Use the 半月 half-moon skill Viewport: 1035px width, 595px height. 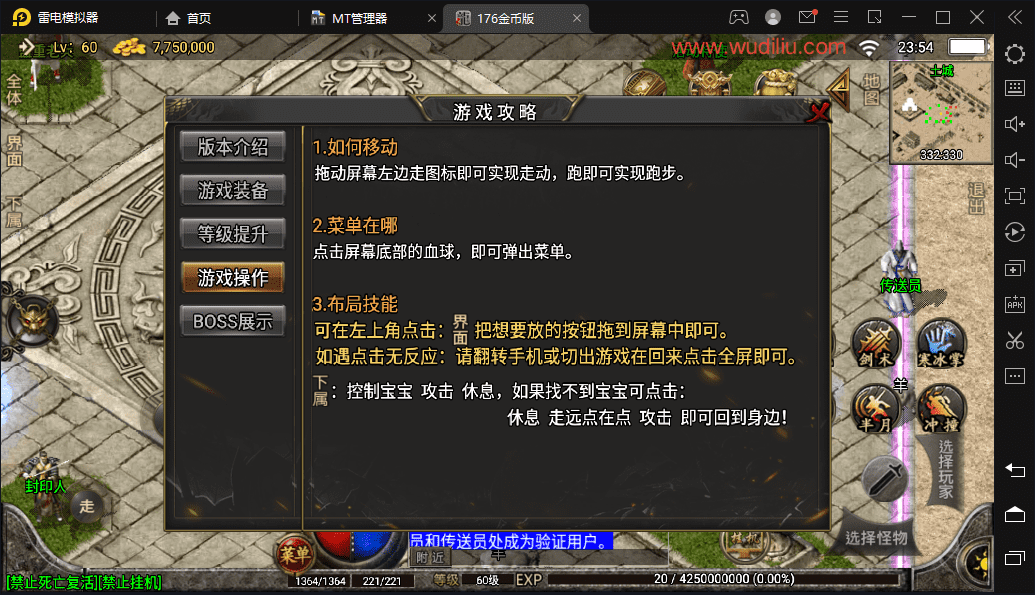click(x=876, y=409)
